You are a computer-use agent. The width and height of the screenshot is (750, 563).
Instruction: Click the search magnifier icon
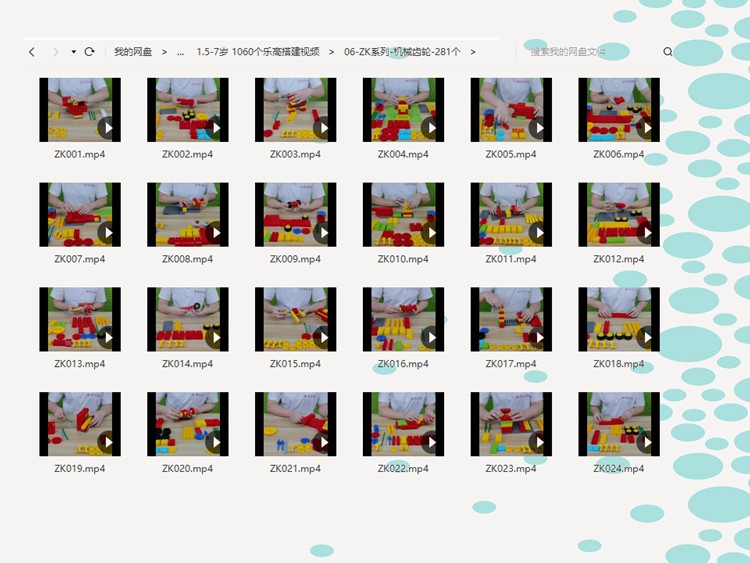(x=668, y=52)
